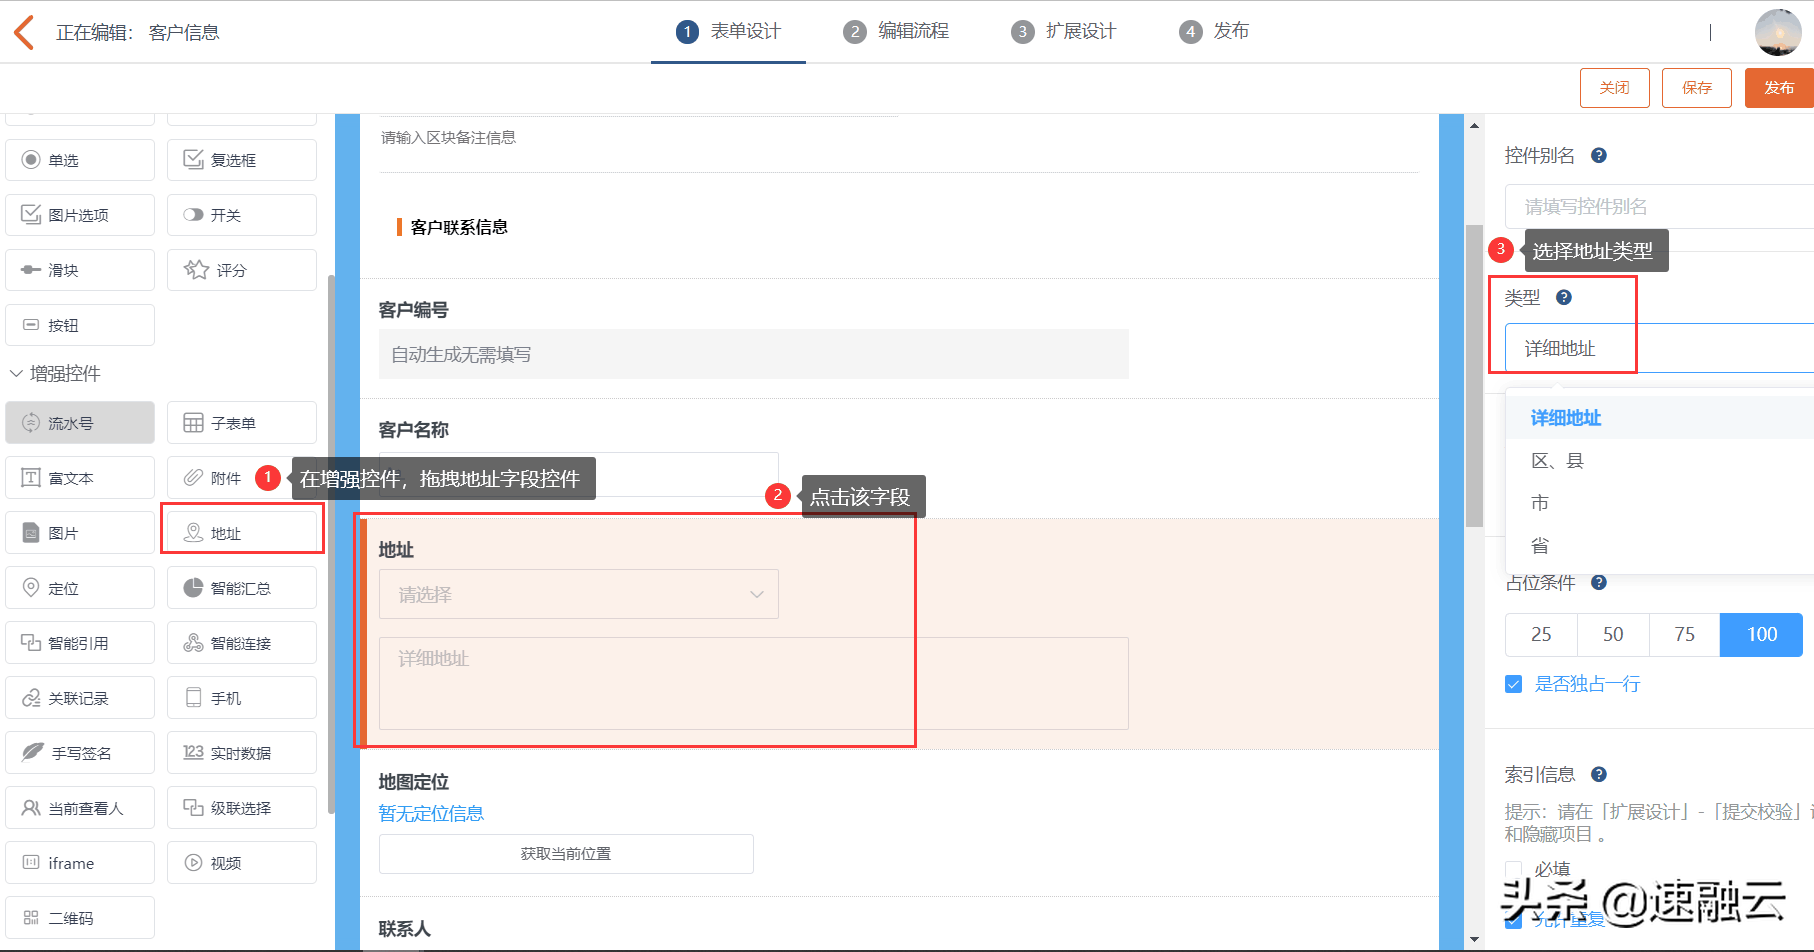Switch to the 表单设计 step tab
1814x952 pixels.
(728, 32)
